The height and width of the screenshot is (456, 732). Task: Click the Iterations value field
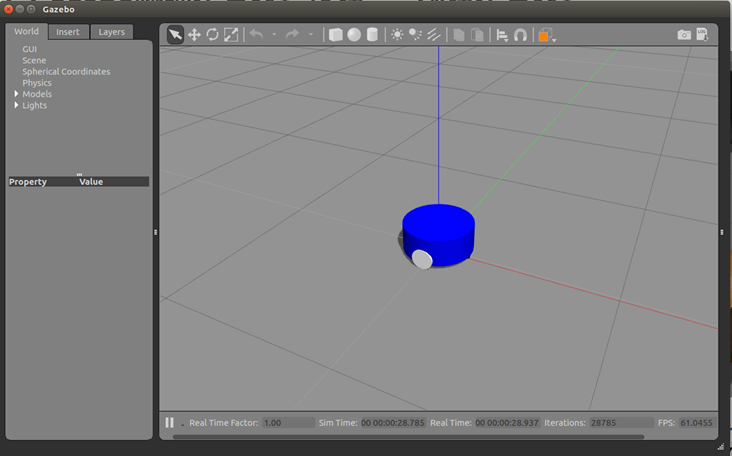[621, 423]
